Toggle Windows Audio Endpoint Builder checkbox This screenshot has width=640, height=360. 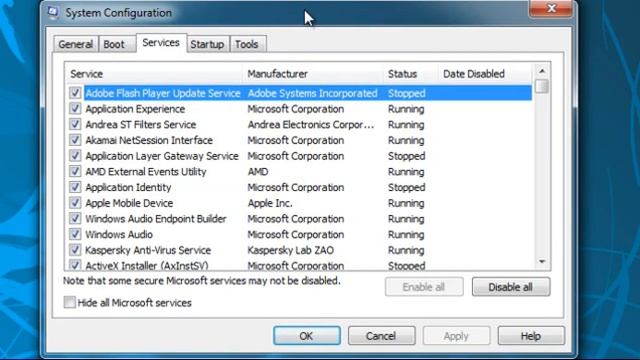click(75, 218)
